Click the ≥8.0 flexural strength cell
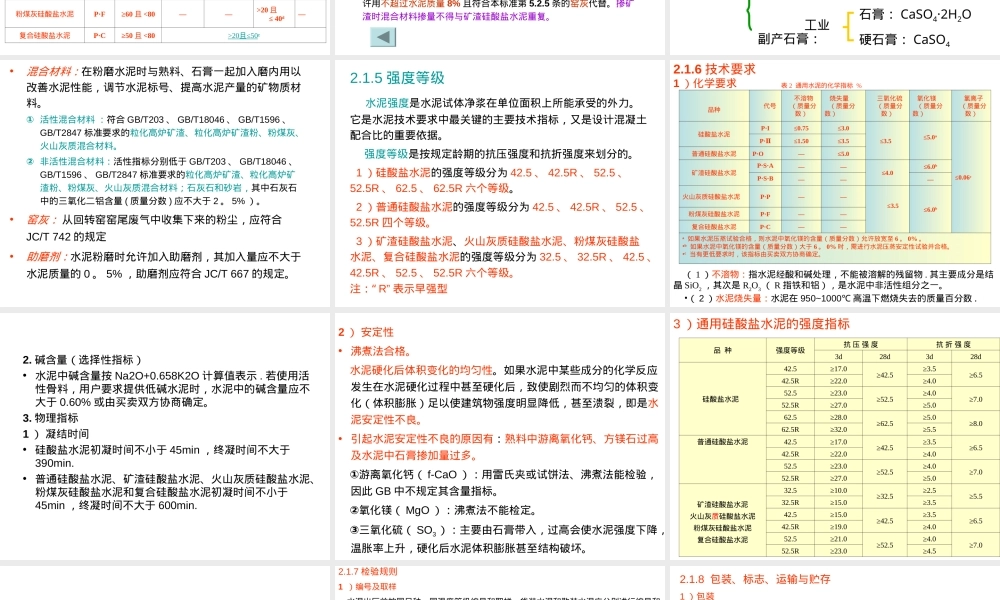 click(976, 423)
